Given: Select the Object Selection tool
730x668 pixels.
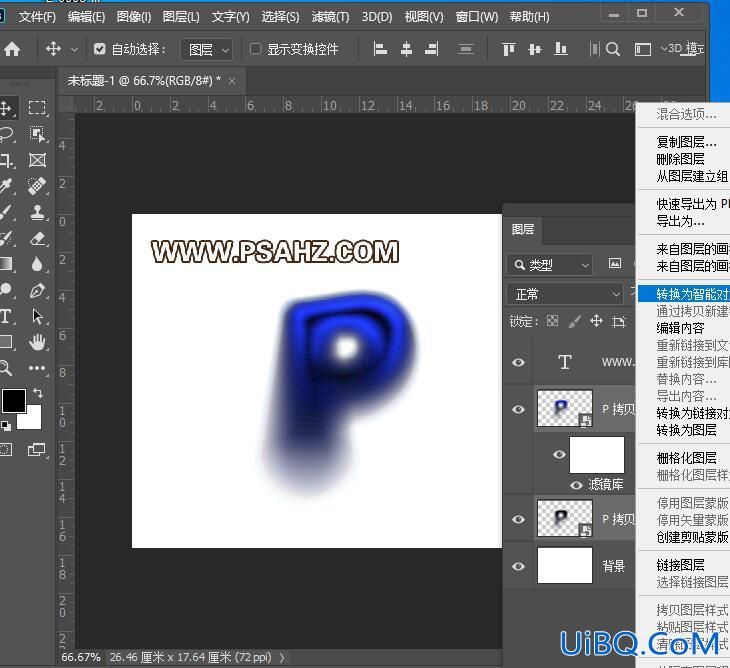Looking at the screenshot, I should pos(37,134).
